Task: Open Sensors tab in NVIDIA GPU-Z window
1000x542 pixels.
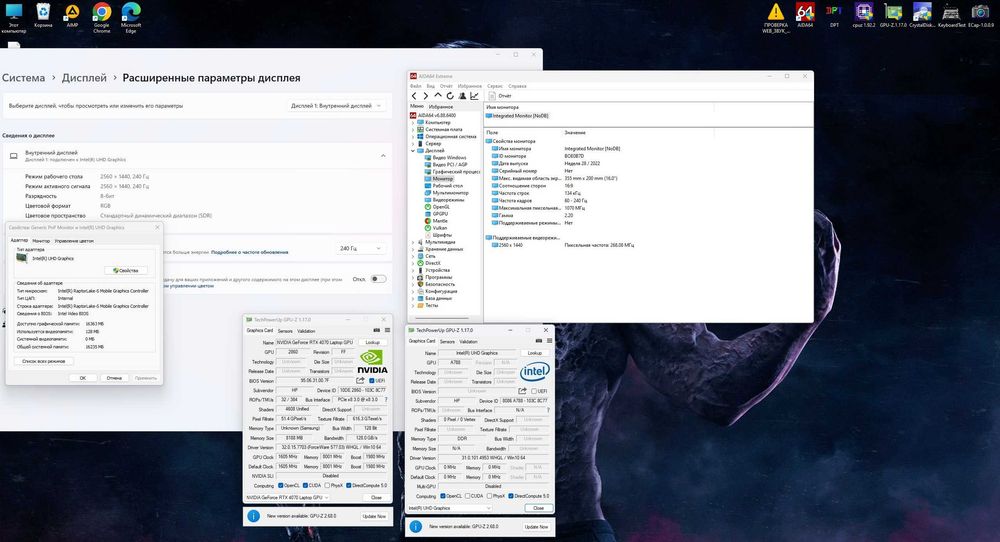Action: (x=285, y=331)
